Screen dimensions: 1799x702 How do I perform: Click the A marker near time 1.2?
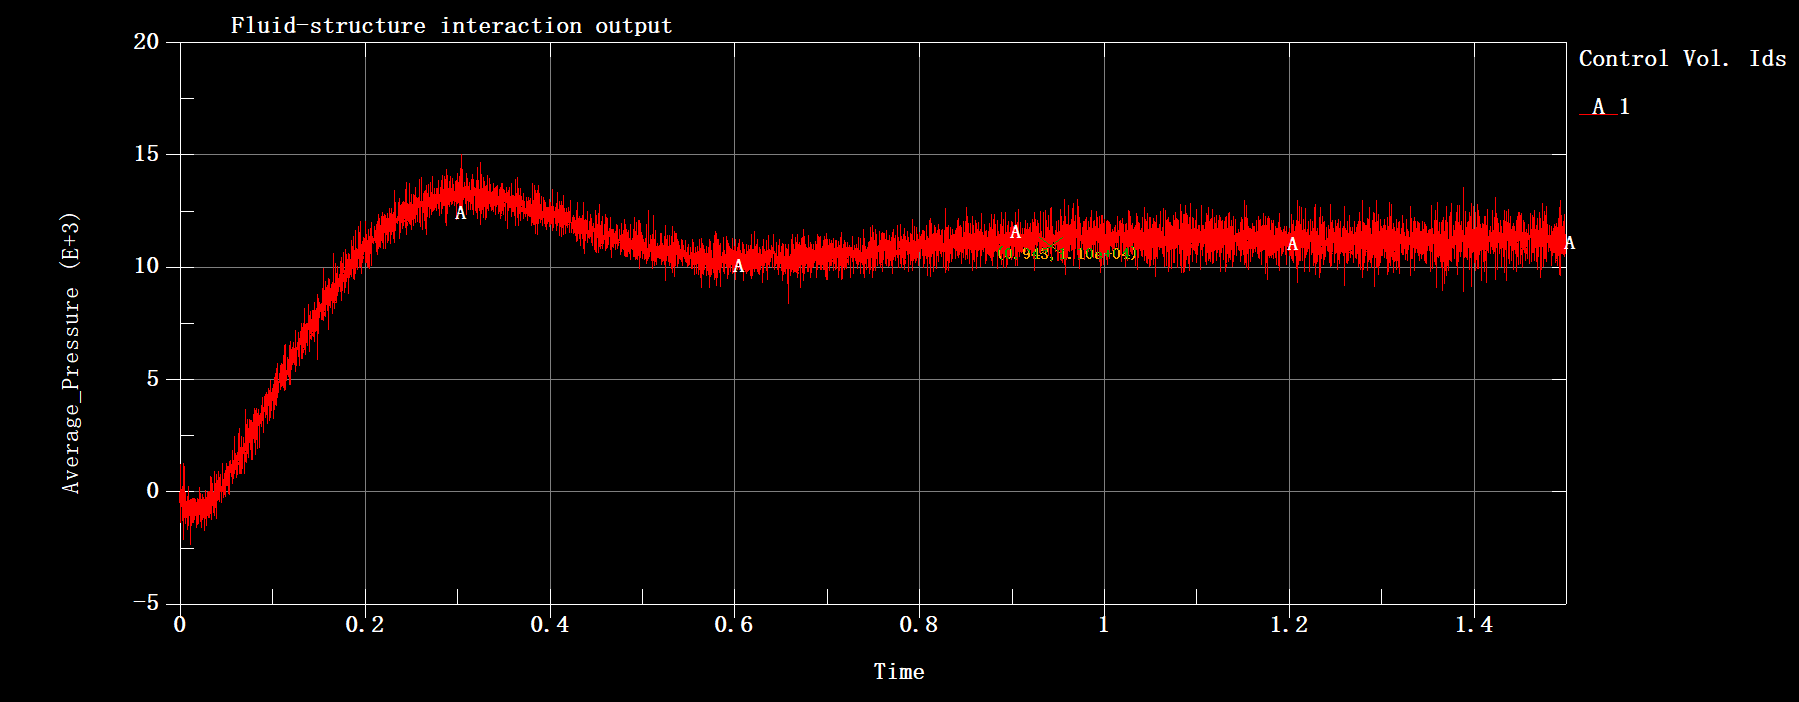tap(1292, 244)
